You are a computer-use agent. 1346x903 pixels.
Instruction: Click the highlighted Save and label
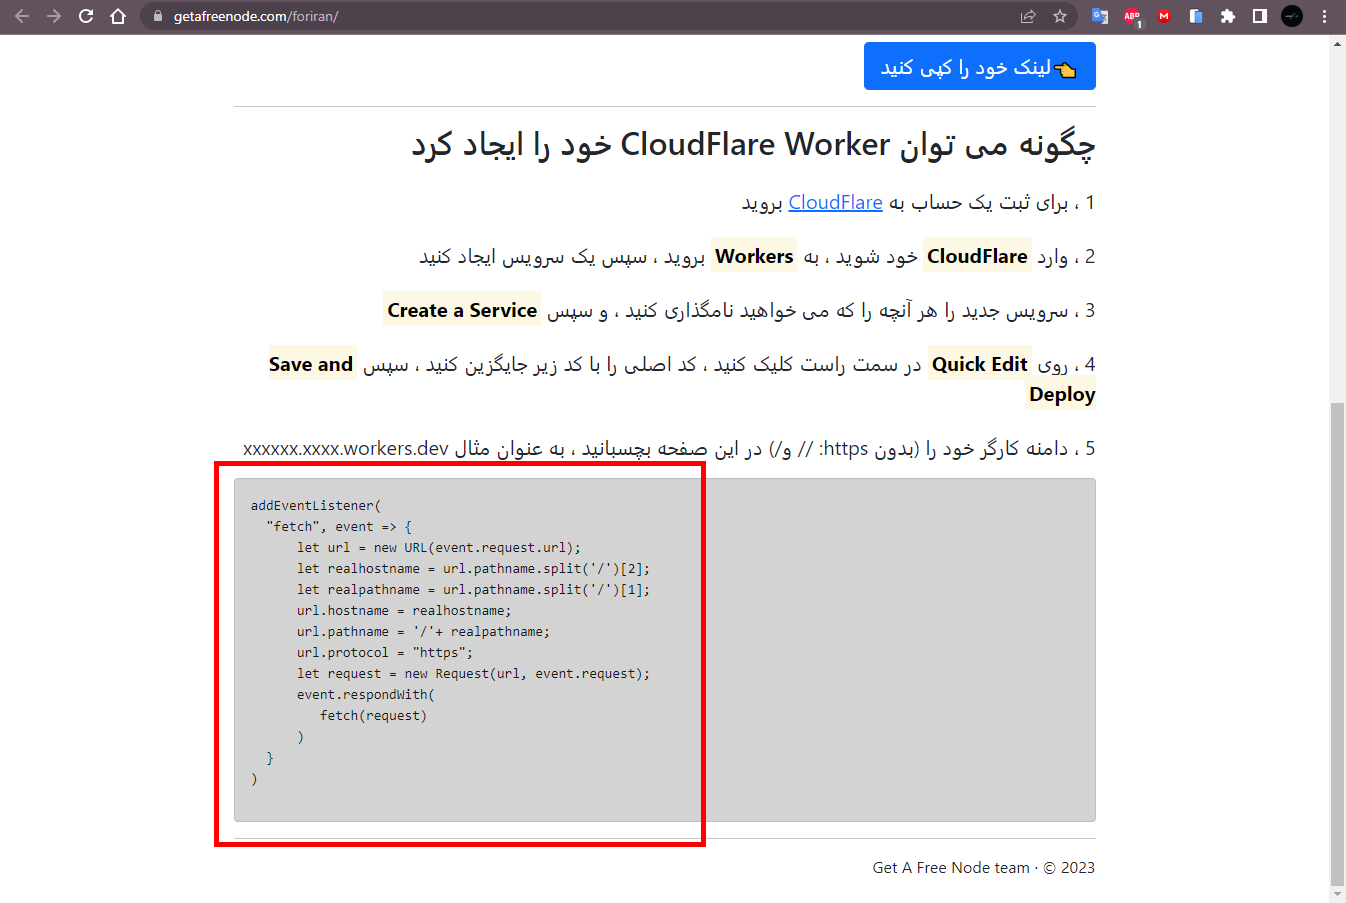311,364
